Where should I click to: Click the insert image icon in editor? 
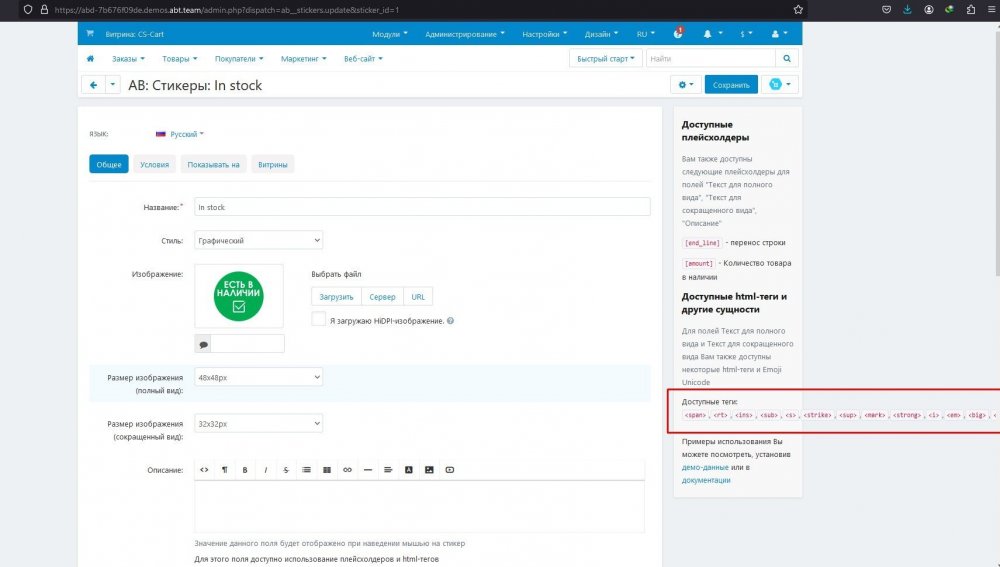point(429,469)
